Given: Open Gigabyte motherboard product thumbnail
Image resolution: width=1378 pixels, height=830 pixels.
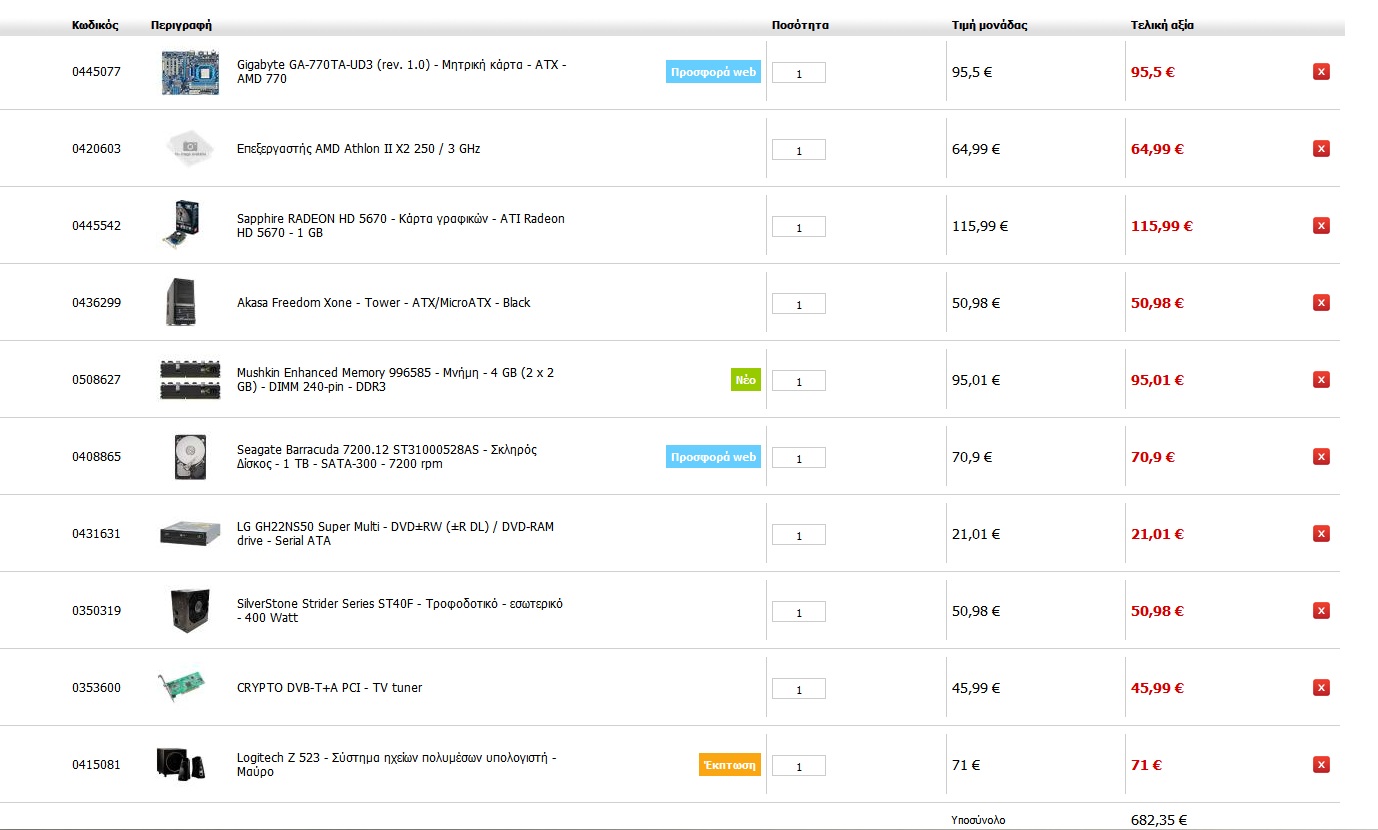Looking at the screenshot, I should click(x=190, y=72).
